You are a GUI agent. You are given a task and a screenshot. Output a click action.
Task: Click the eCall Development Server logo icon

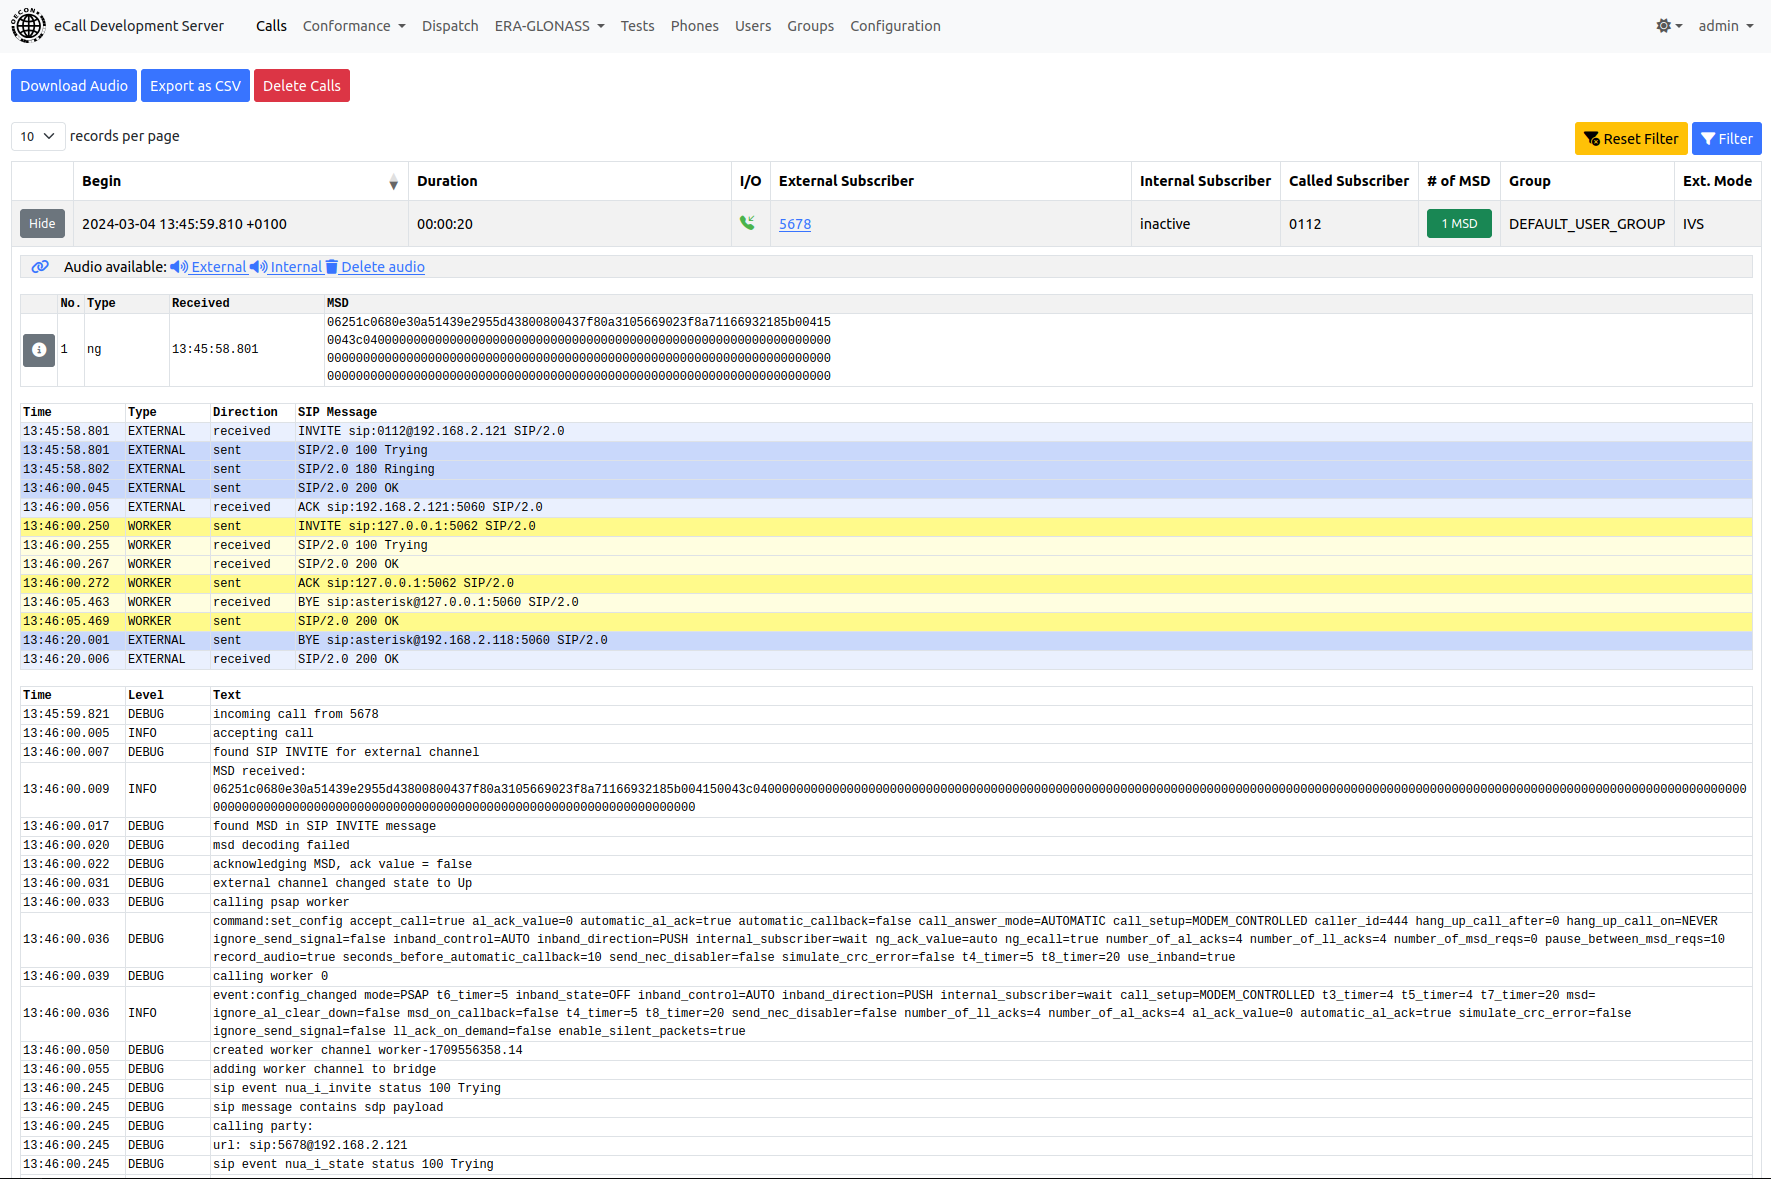point(28,25)
